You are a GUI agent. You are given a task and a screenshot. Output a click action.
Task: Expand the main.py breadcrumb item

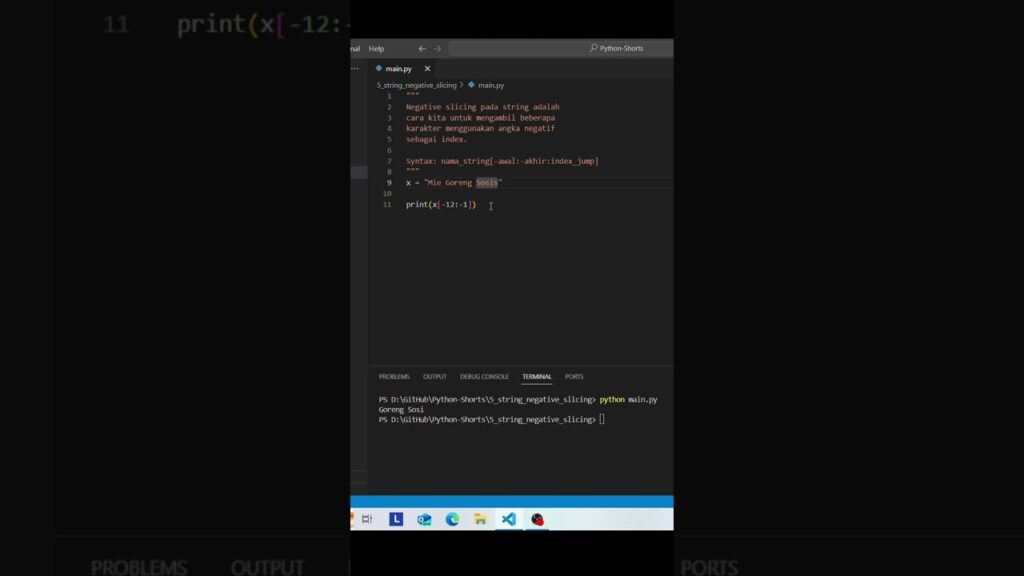point(491,85)
